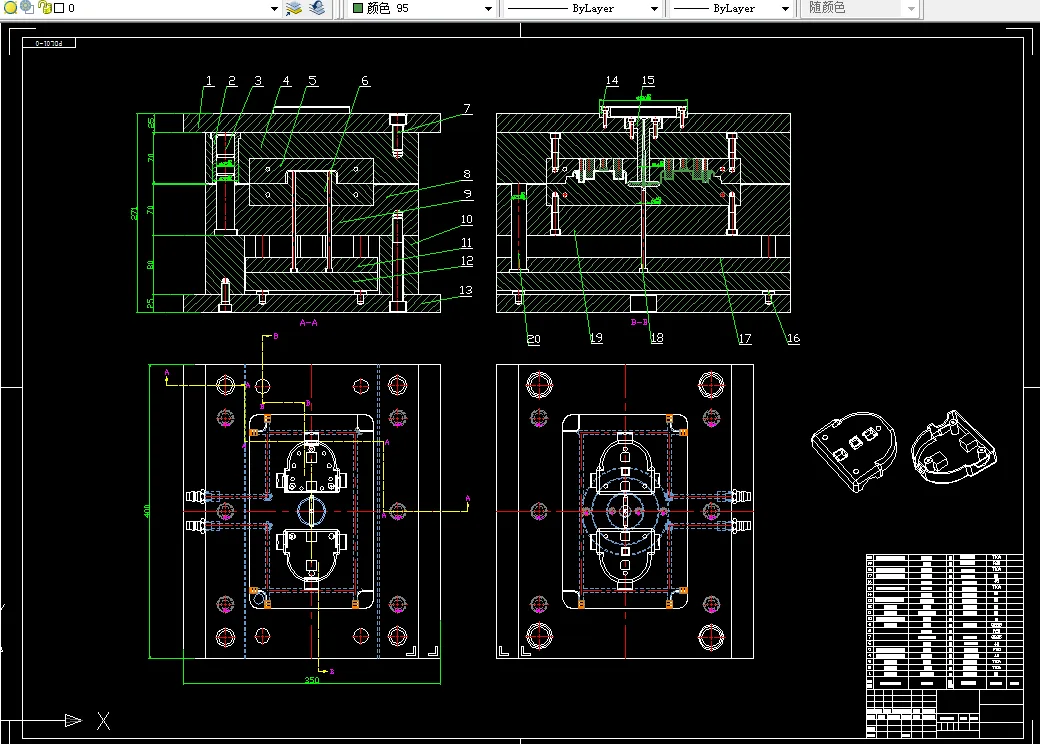Select part balloon number 6

tap(364, 80)
